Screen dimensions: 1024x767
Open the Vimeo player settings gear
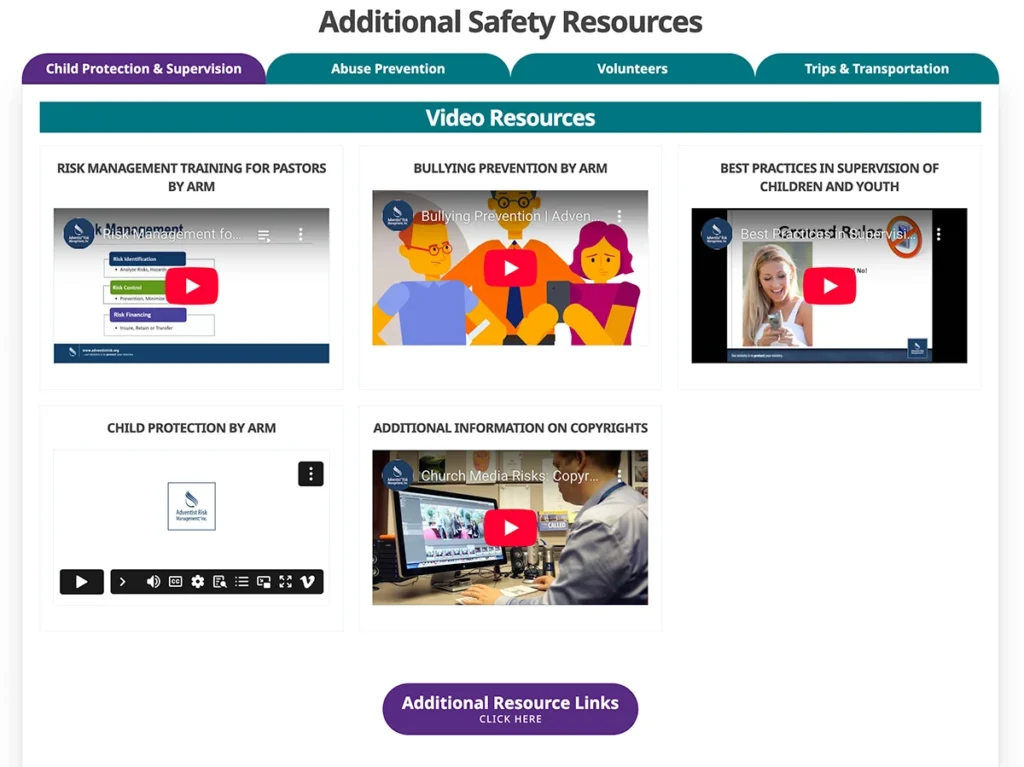coord(197,582)
